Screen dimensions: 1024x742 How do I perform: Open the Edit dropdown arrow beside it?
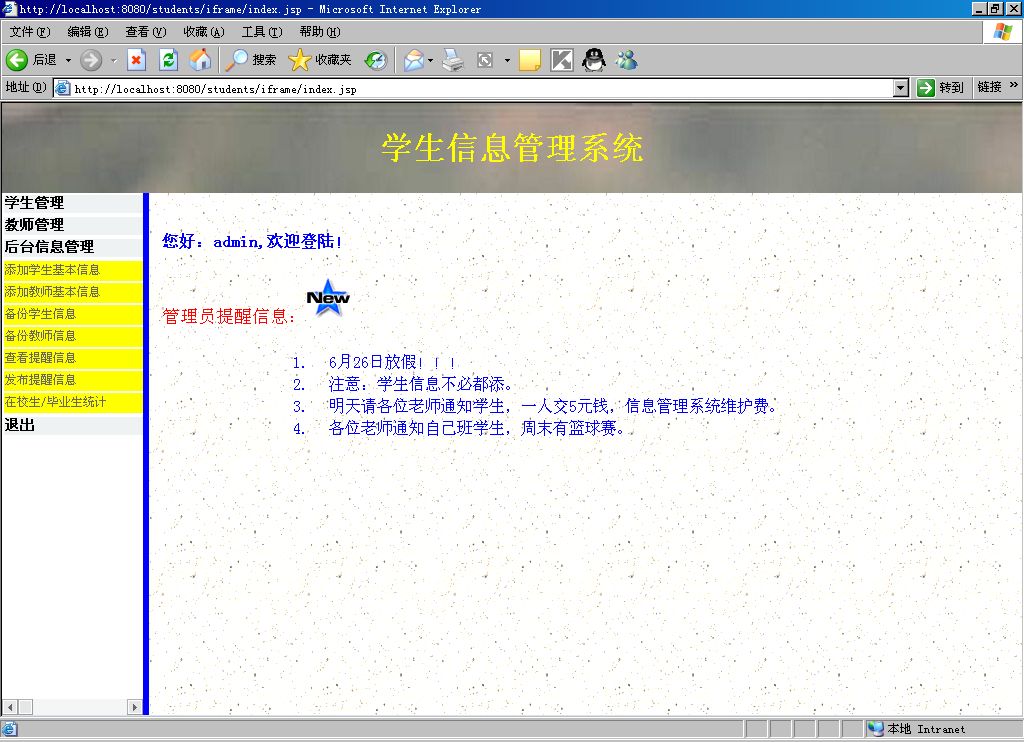[507, 60]
